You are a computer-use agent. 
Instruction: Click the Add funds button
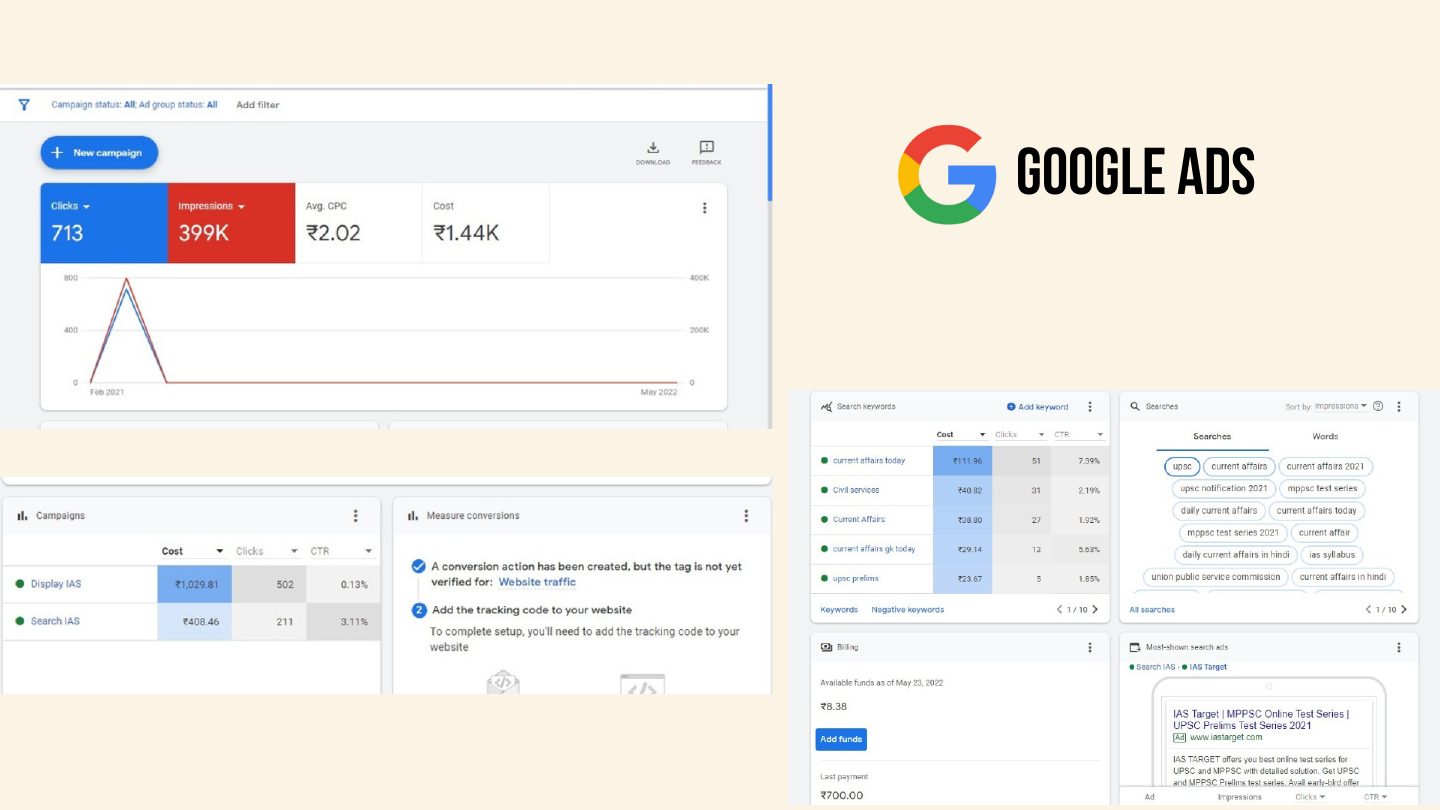point(841,739)
